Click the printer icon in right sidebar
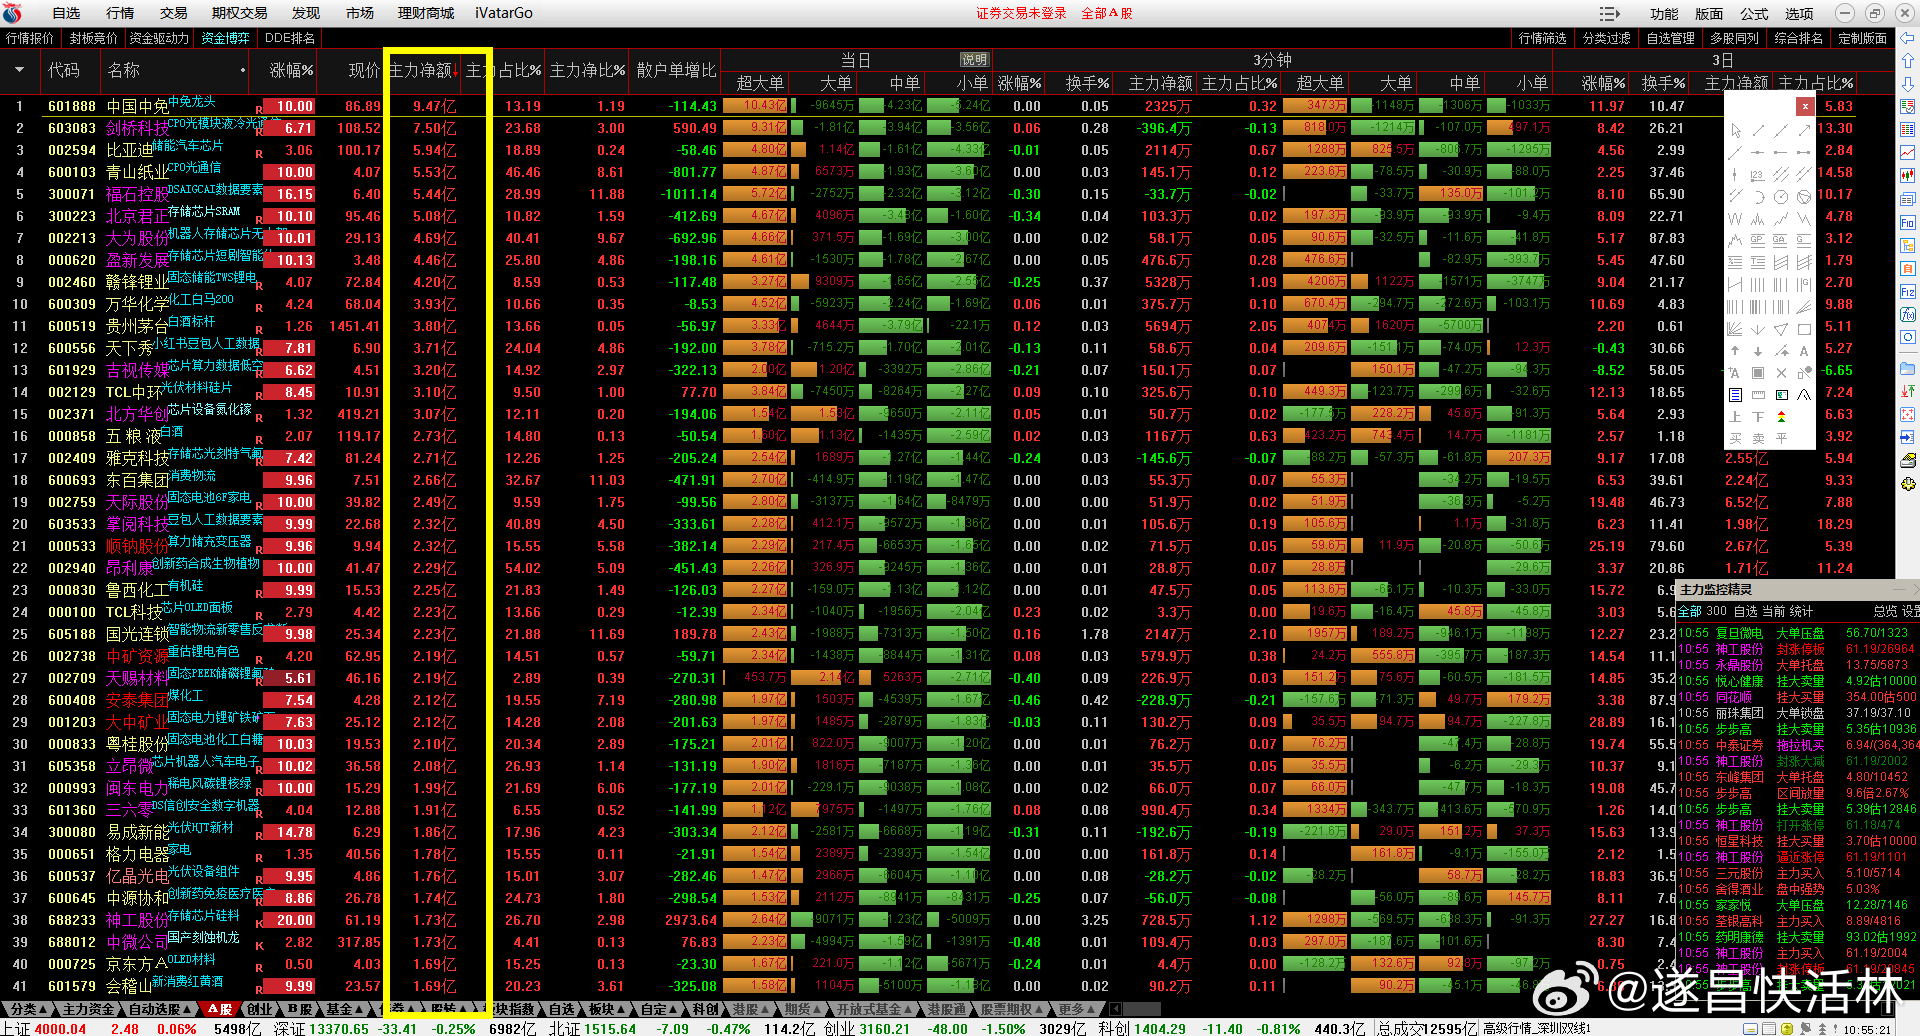1920x1036 pixels. click(x=1908, y=460)
